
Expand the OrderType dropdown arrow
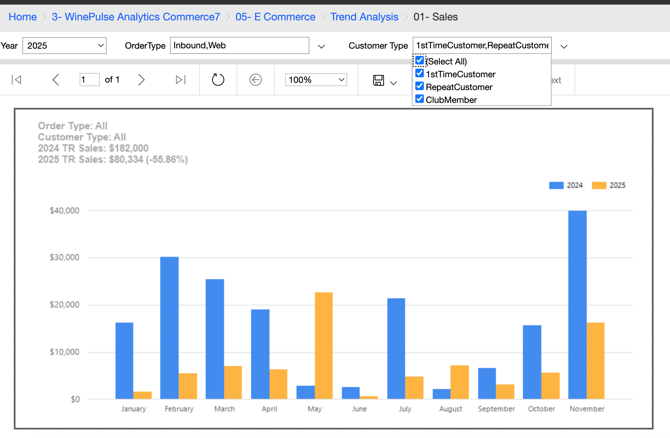[x=321, y=46]
